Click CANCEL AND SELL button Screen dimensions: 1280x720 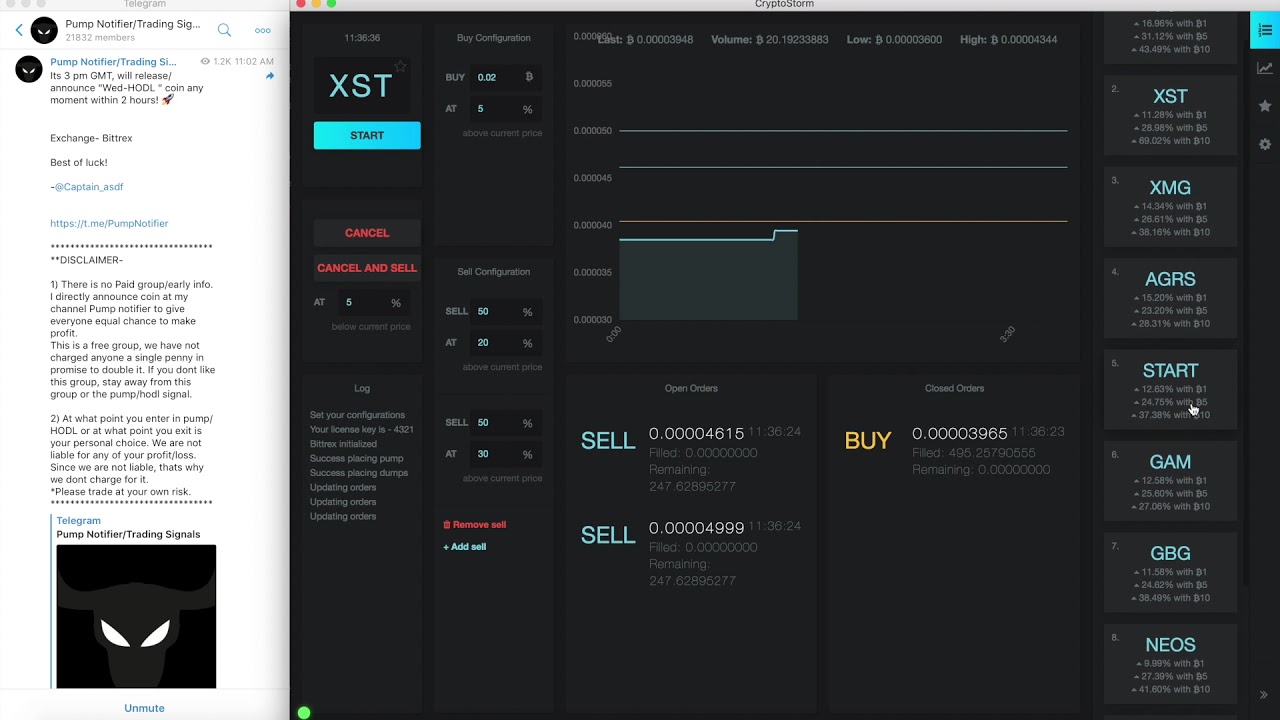click(367, 268)
